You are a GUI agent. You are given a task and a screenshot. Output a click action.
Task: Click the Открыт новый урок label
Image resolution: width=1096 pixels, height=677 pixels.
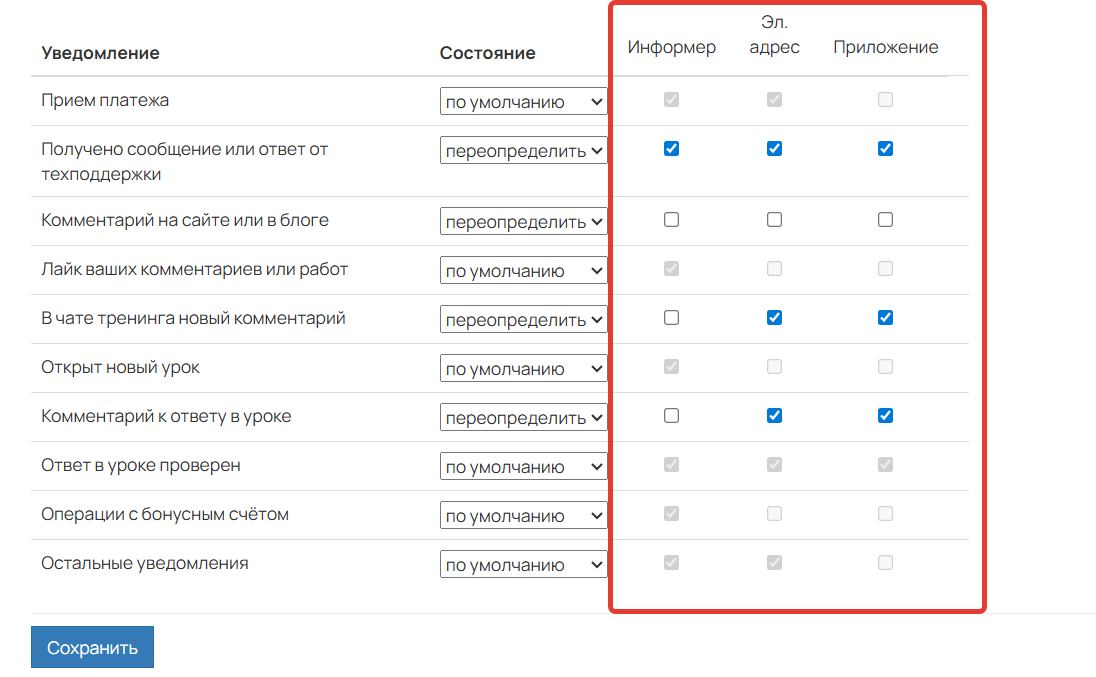point(120,367)
